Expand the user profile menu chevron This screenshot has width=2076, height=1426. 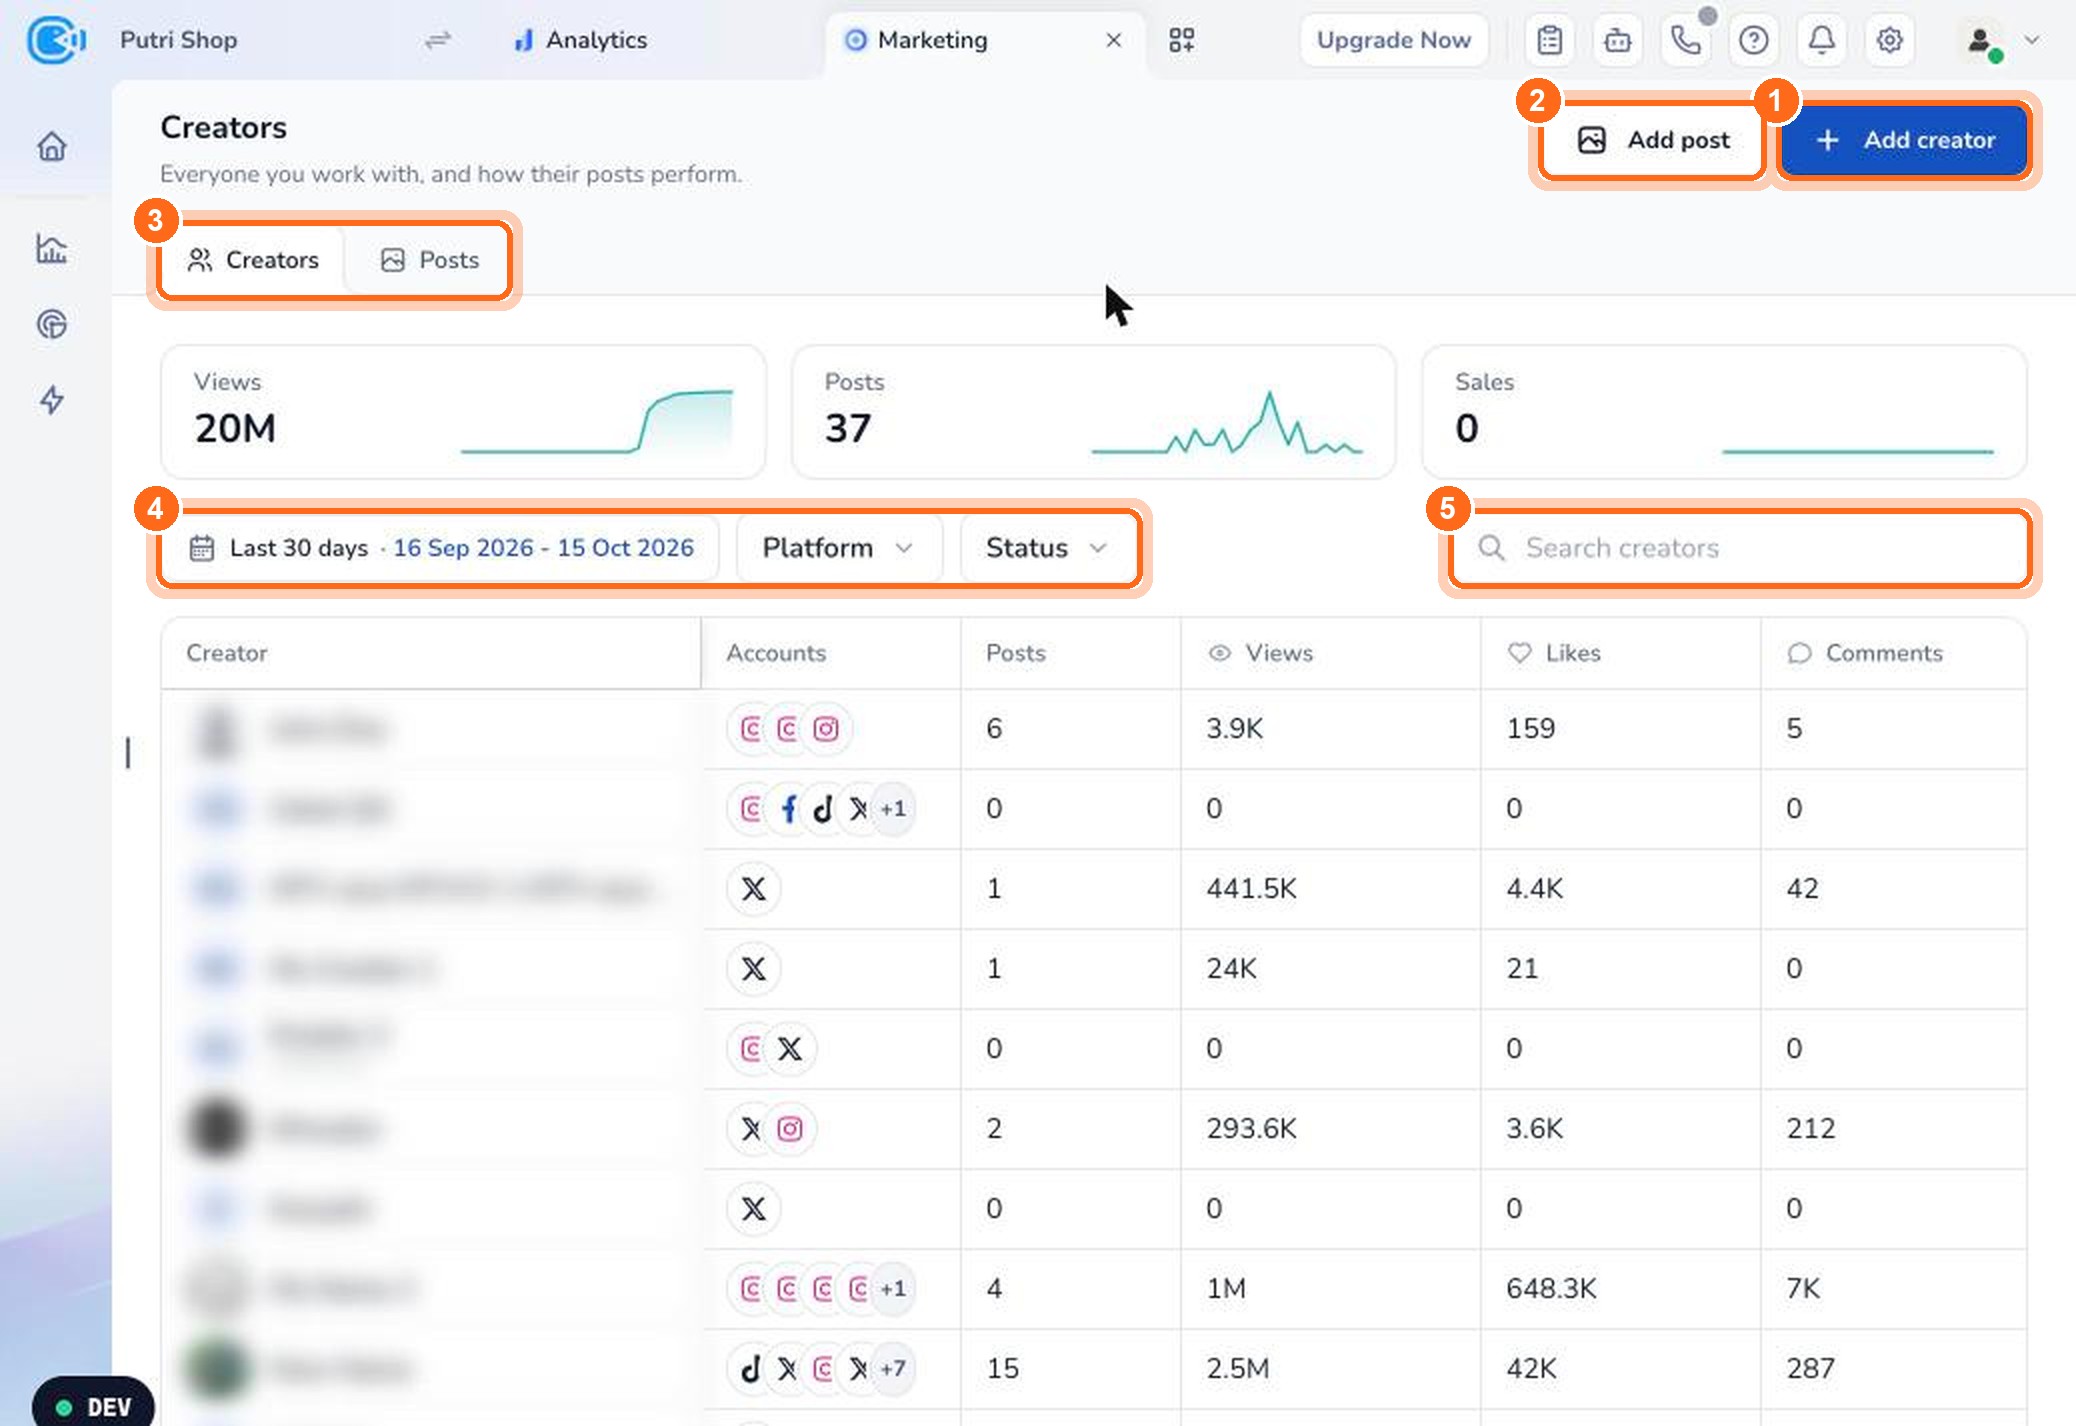2032,40
